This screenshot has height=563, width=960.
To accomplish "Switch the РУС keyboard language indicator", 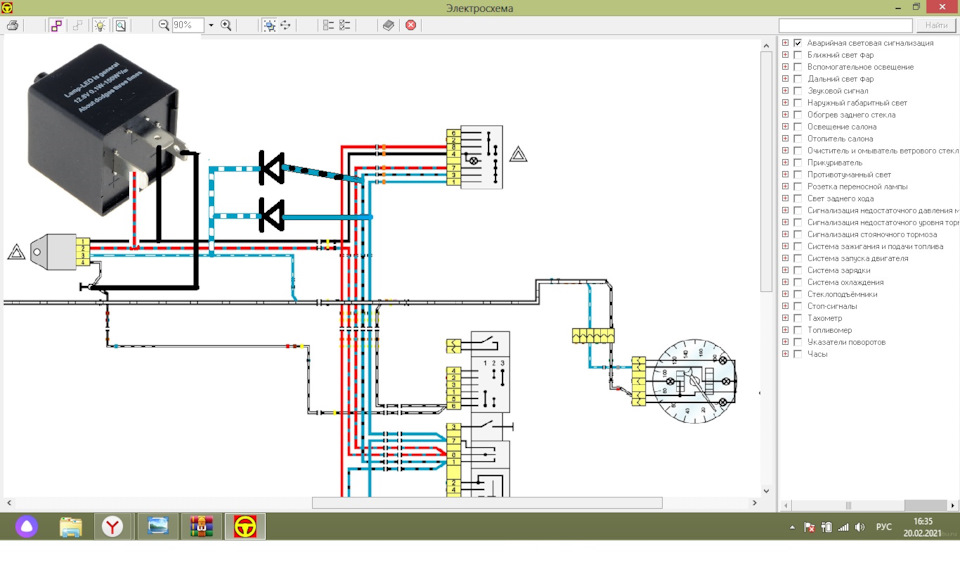I will click(883, 527).
